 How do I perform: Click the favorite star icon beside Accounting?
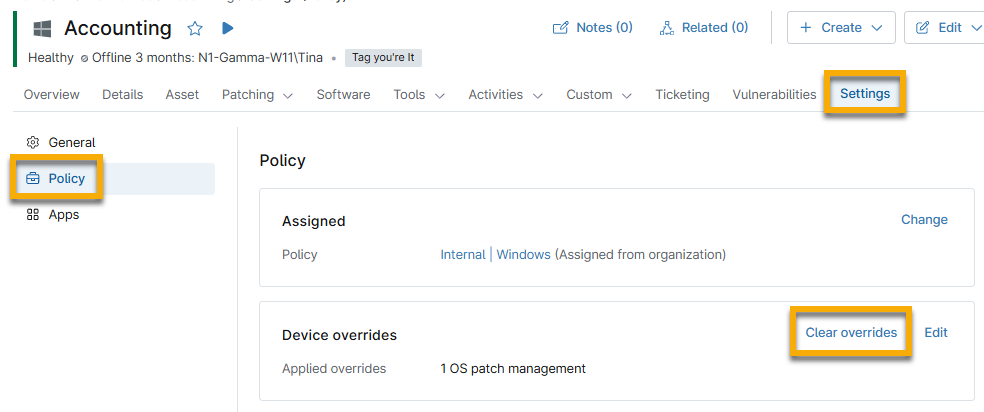[x=195, y=29]
